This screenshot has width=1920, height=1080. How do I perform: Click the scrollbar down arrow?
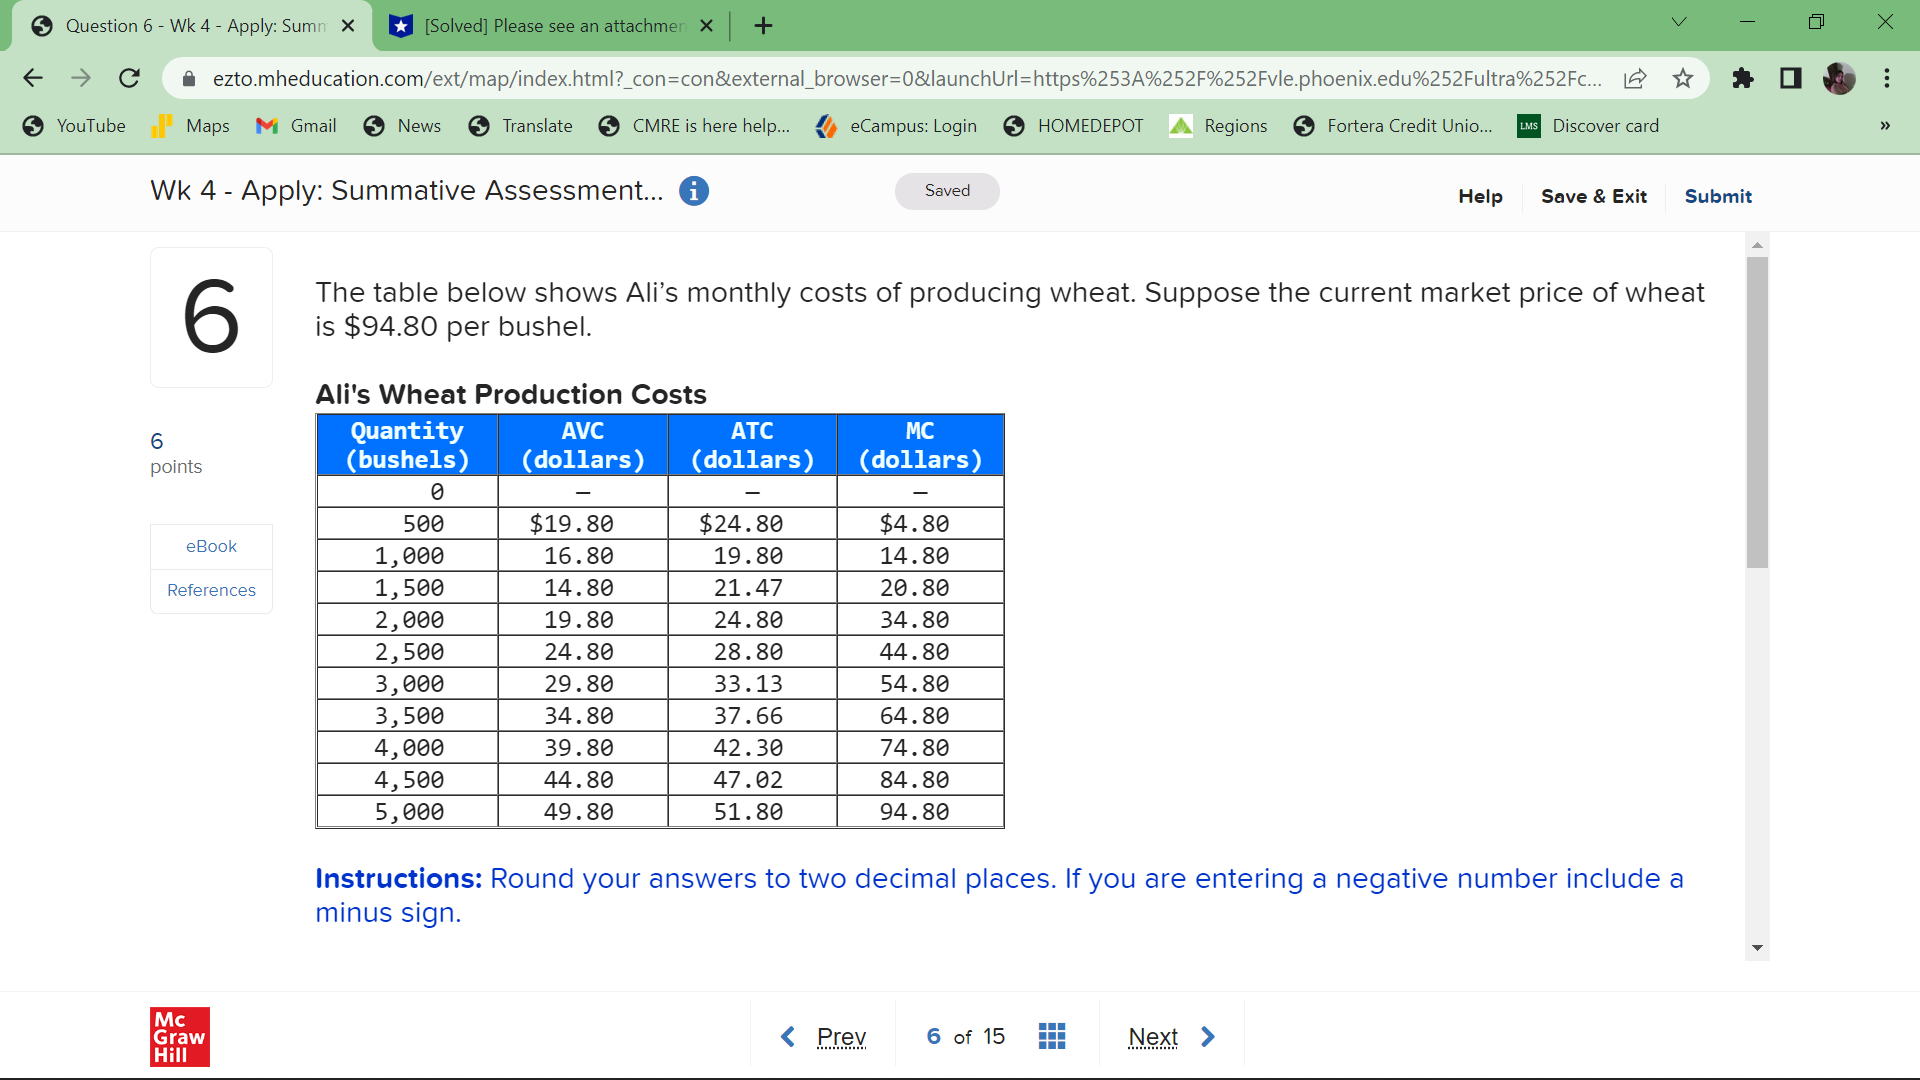[x=1757, y=948]
